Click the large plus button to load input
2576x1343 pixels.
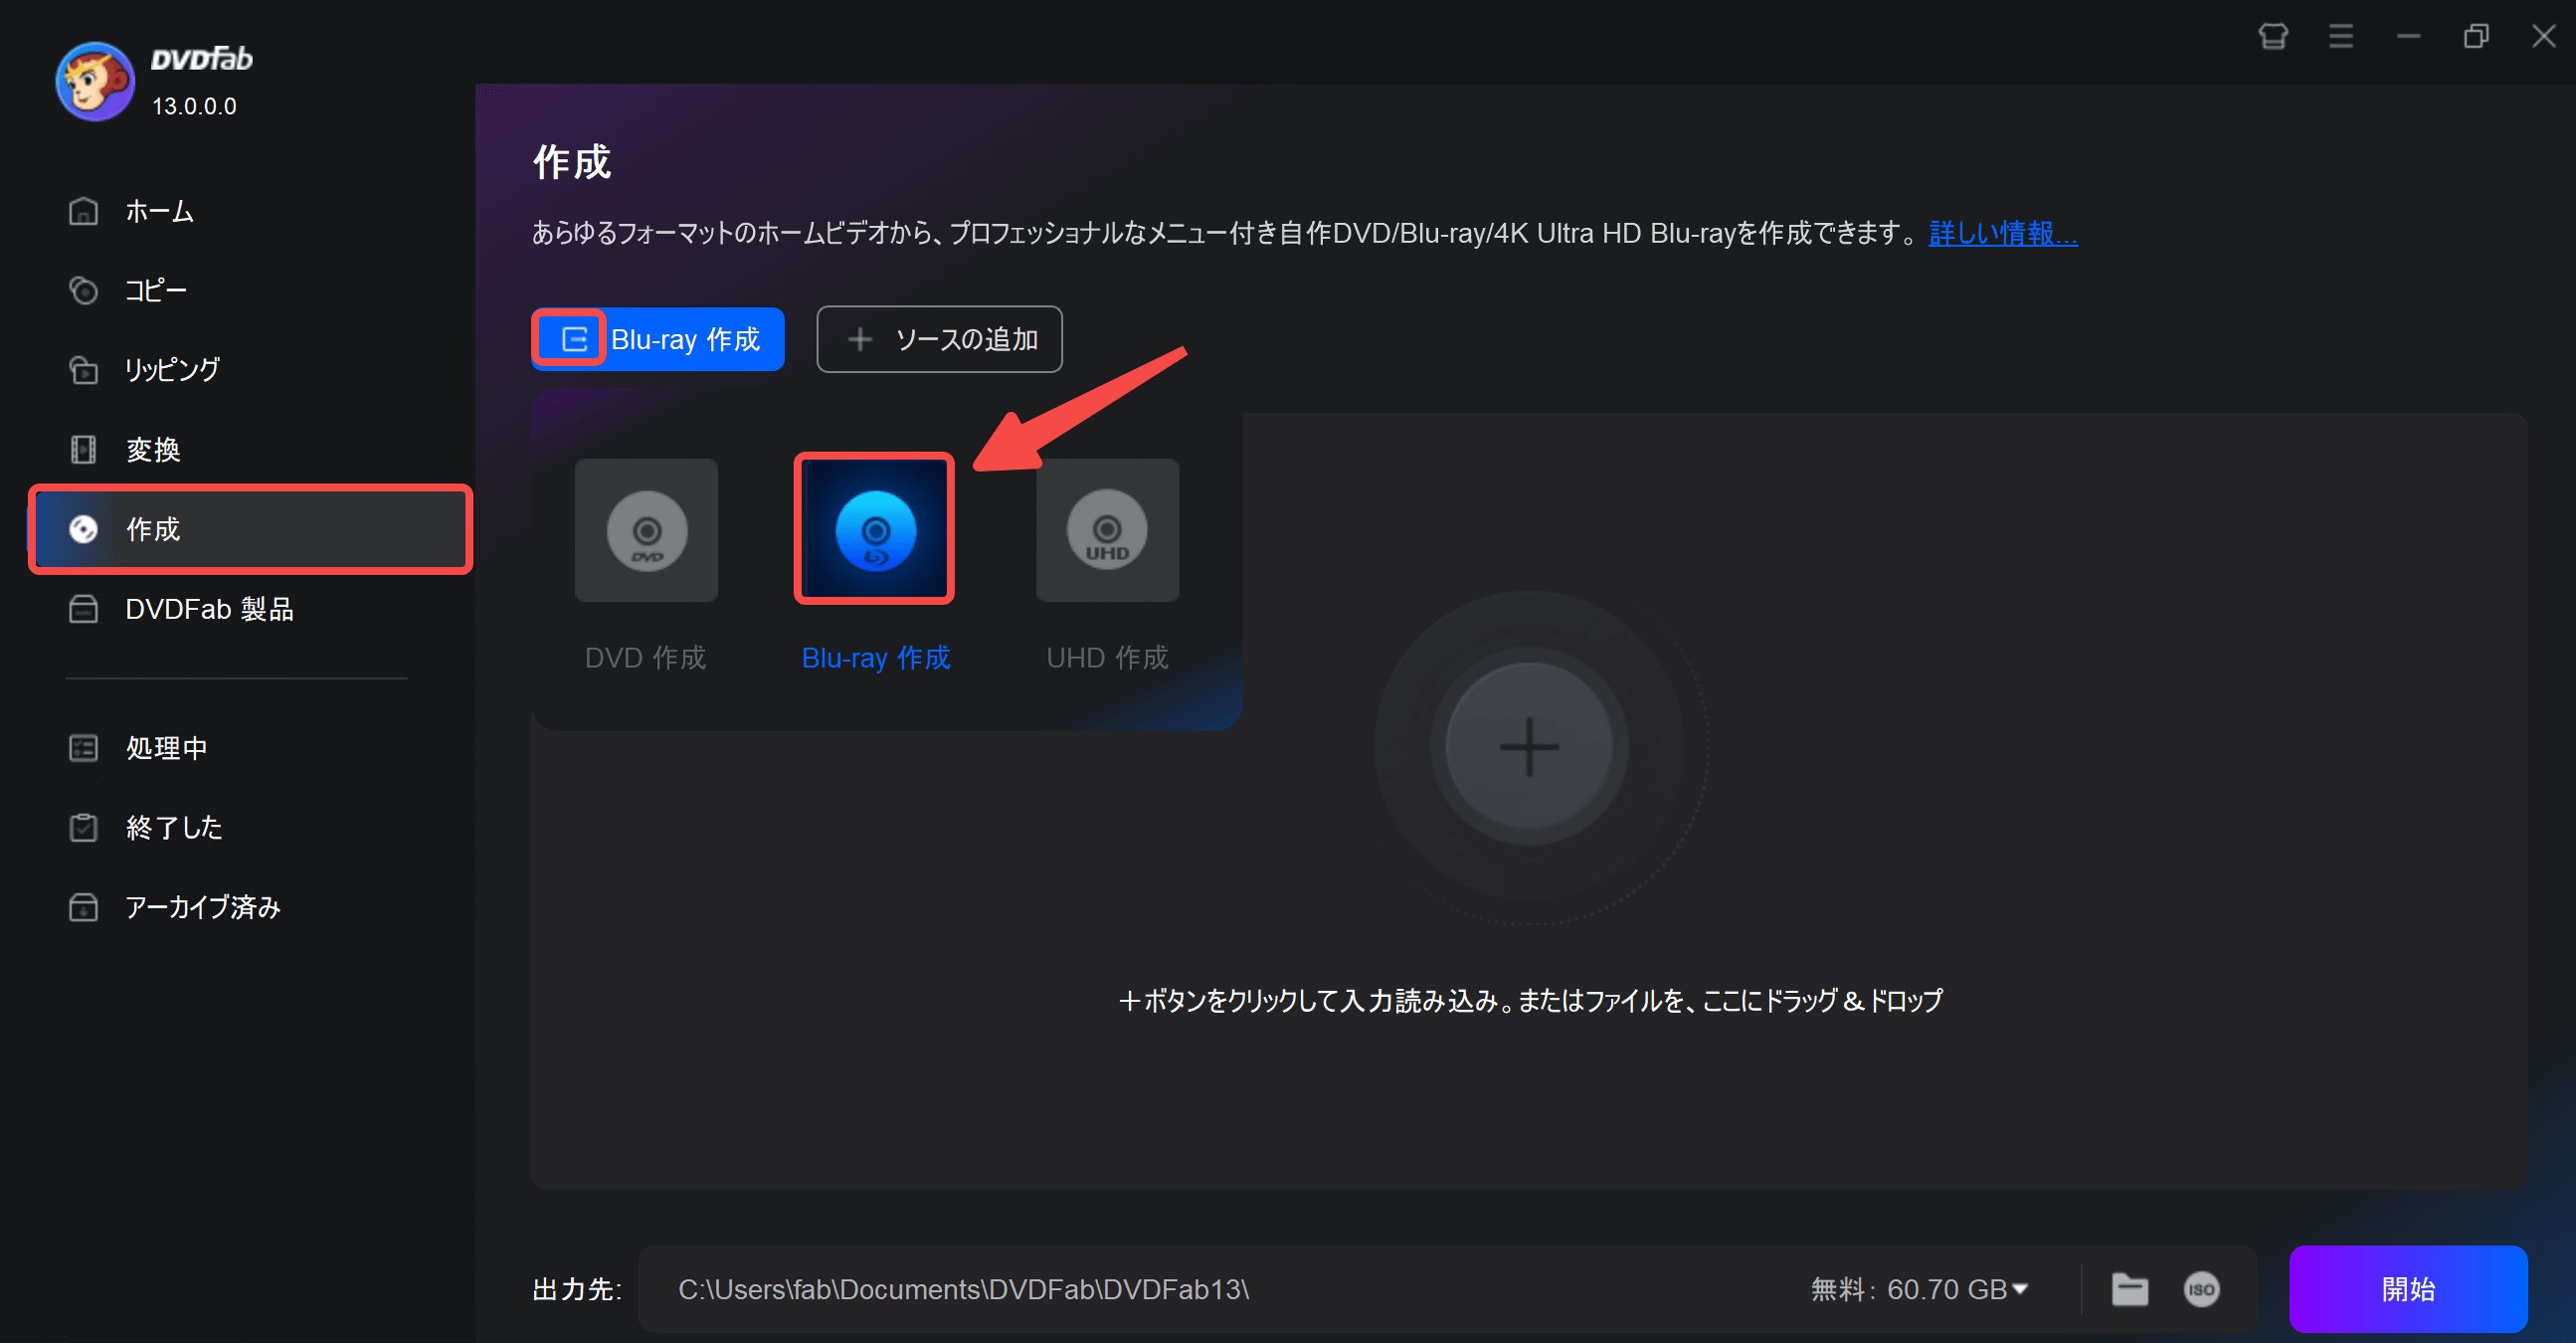tap(1529, 746)
